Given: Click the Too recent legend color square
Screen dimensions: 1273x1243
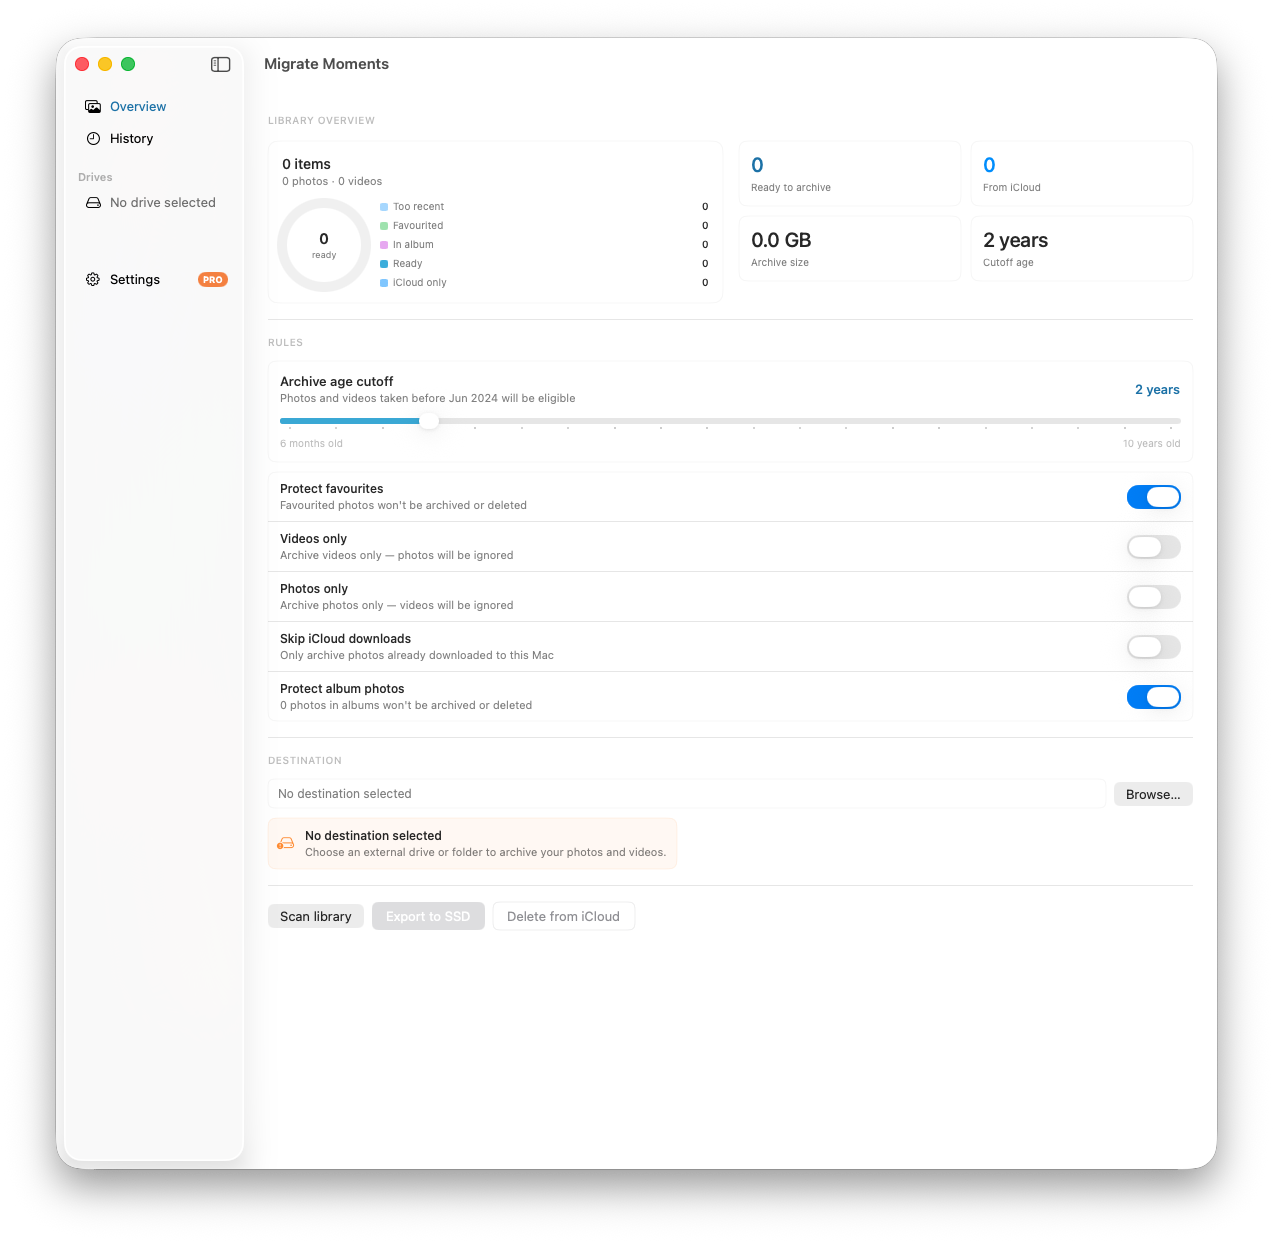Looking at the screenshot, I should click(384, 207).
